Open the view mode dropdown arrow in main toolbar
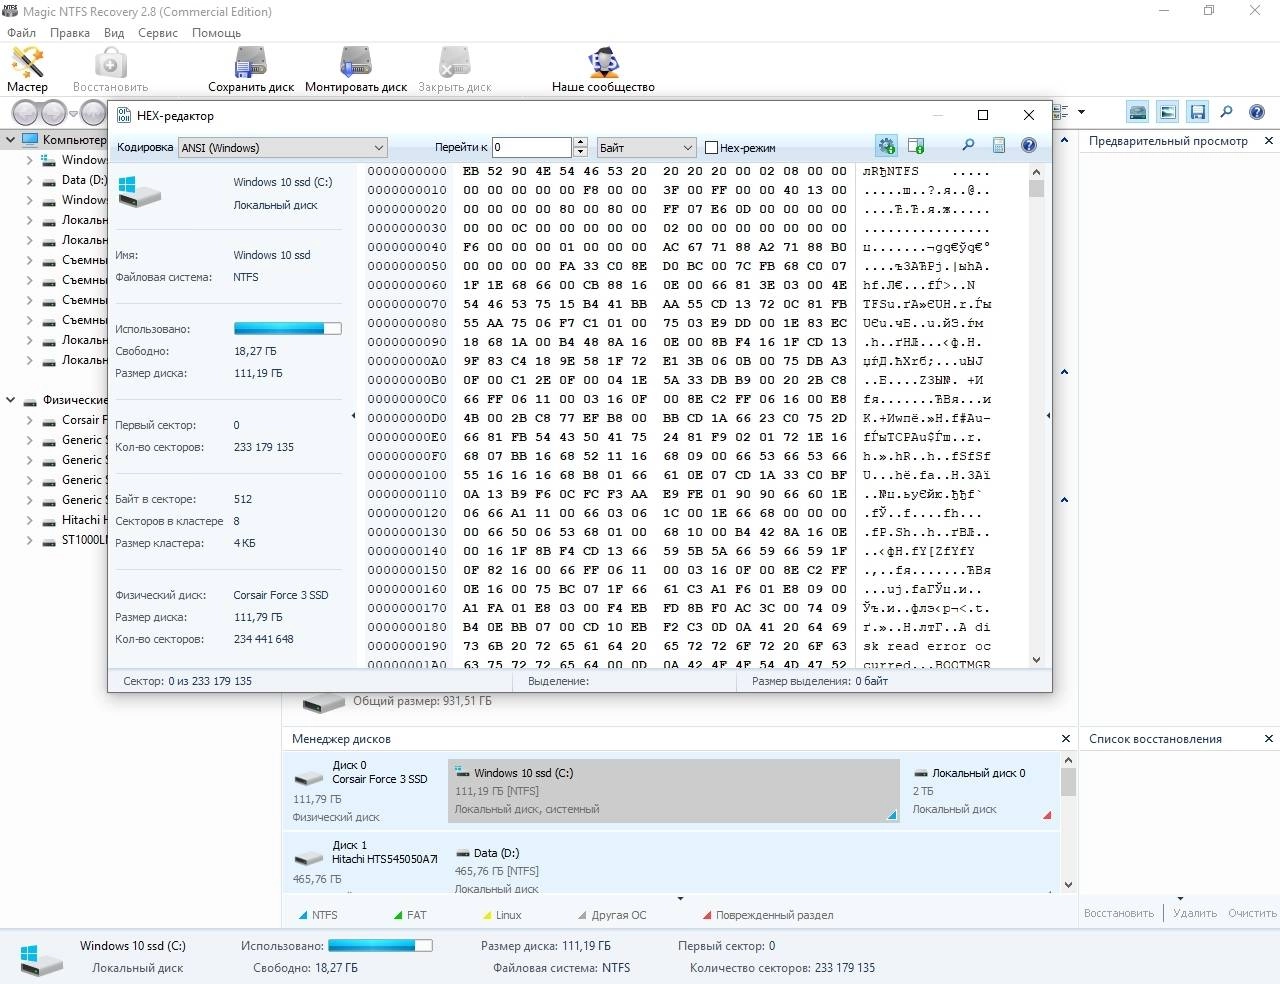Screen dimensions: 1280x984 1081,112
